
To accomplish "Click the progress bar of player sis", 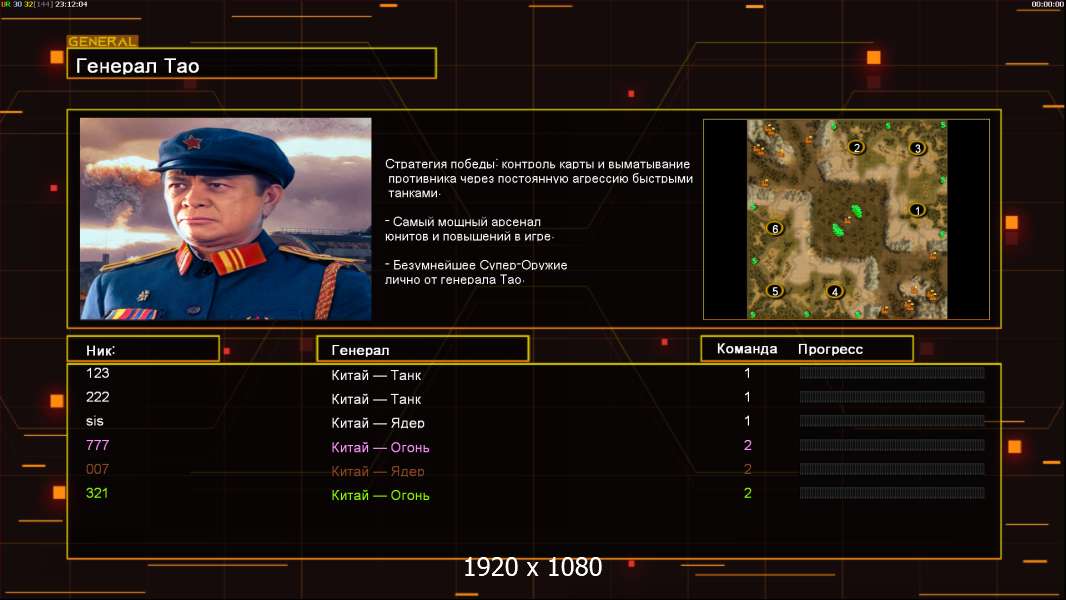I will pos(892,421).
